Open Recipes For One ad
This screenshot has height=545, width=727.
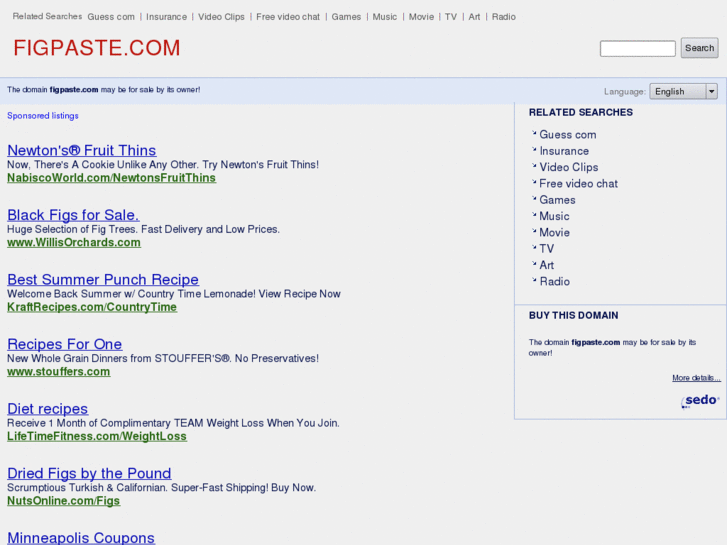[x=64, y=344]
